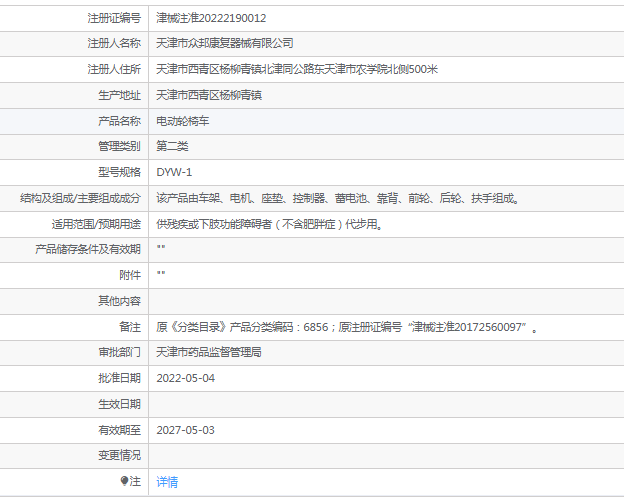Click the 变更情况 label
The height and width of the screenshot is (503, 624).
point(119,455)
